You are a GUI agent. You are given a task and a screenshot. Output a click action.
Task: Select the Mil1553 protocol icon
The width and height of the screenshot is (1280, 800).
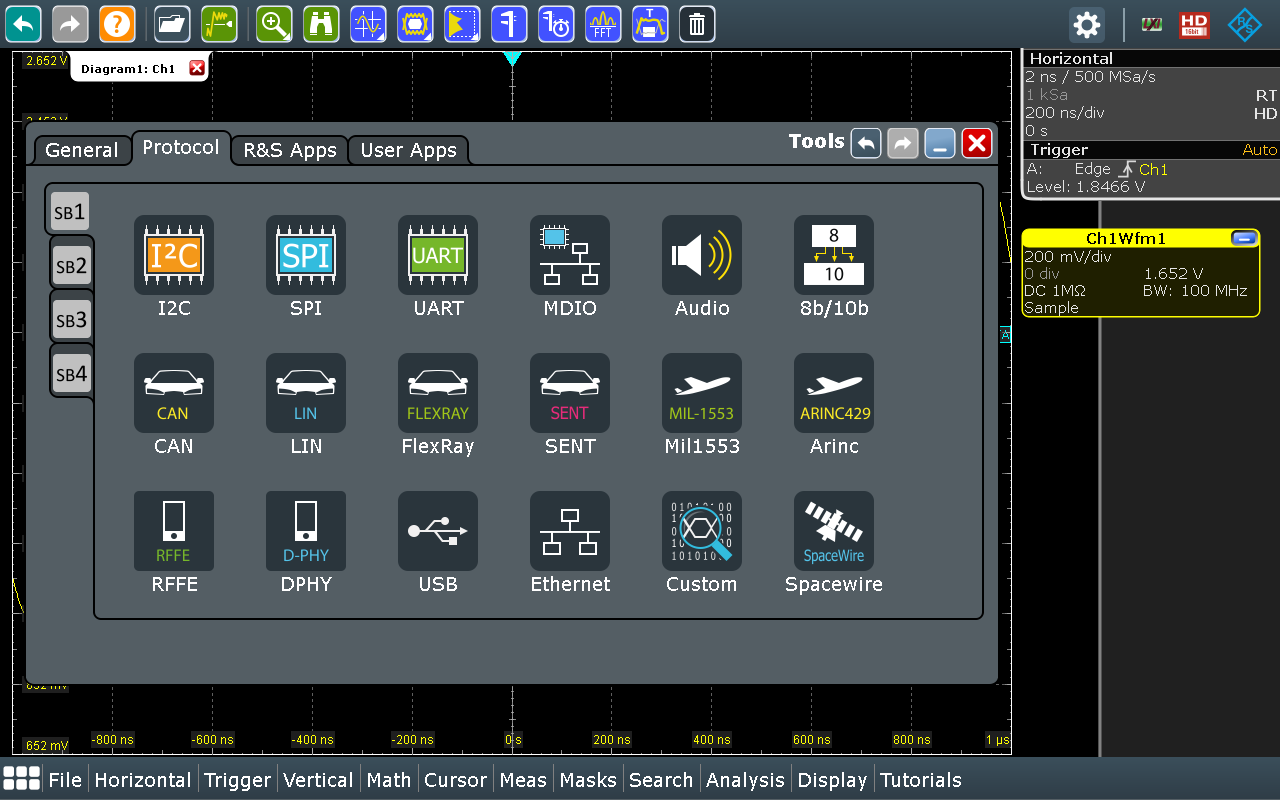point(702,394)
